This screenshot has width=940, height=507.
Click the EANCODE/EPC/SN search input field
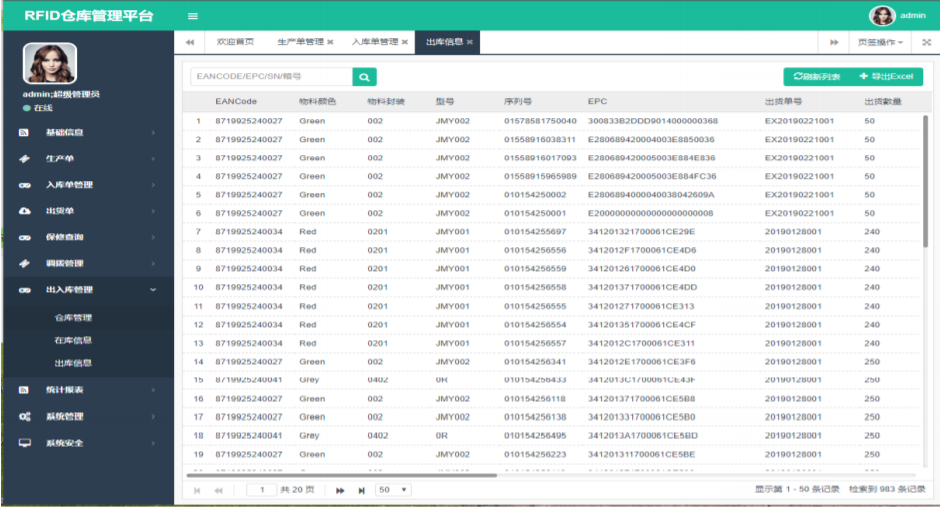pos(271,76)
